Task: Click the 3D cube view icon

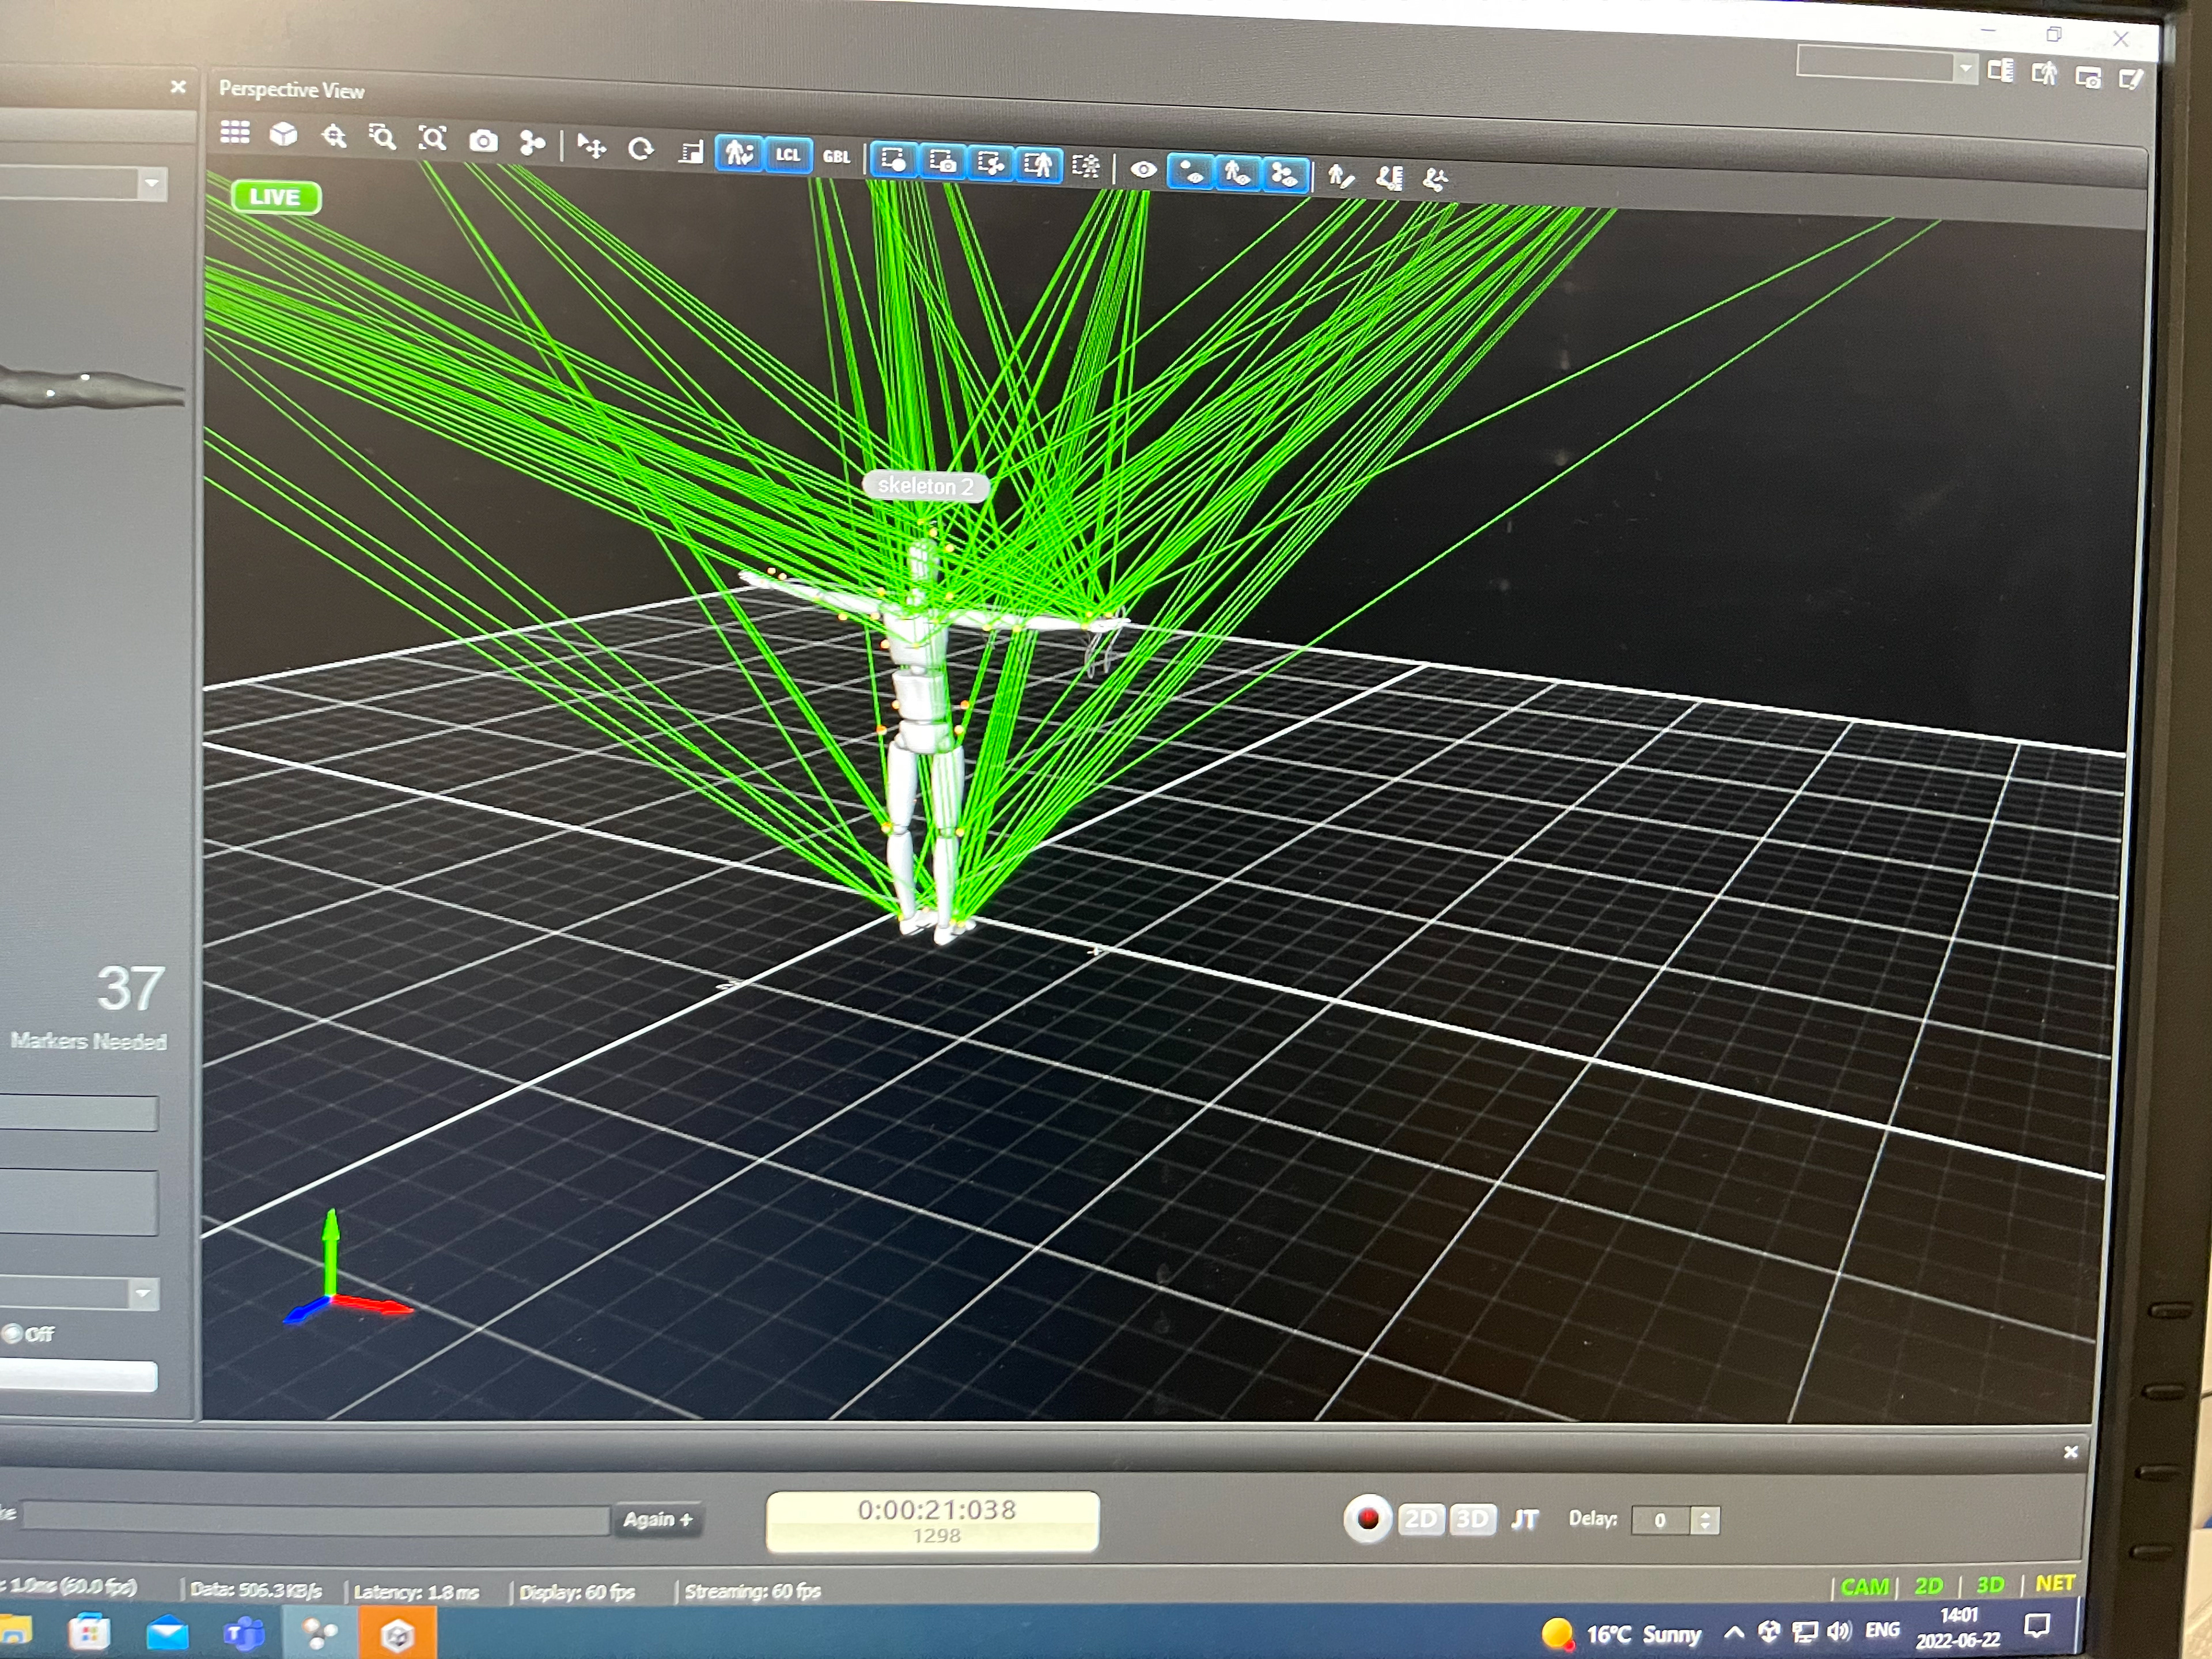Action: 283,134
